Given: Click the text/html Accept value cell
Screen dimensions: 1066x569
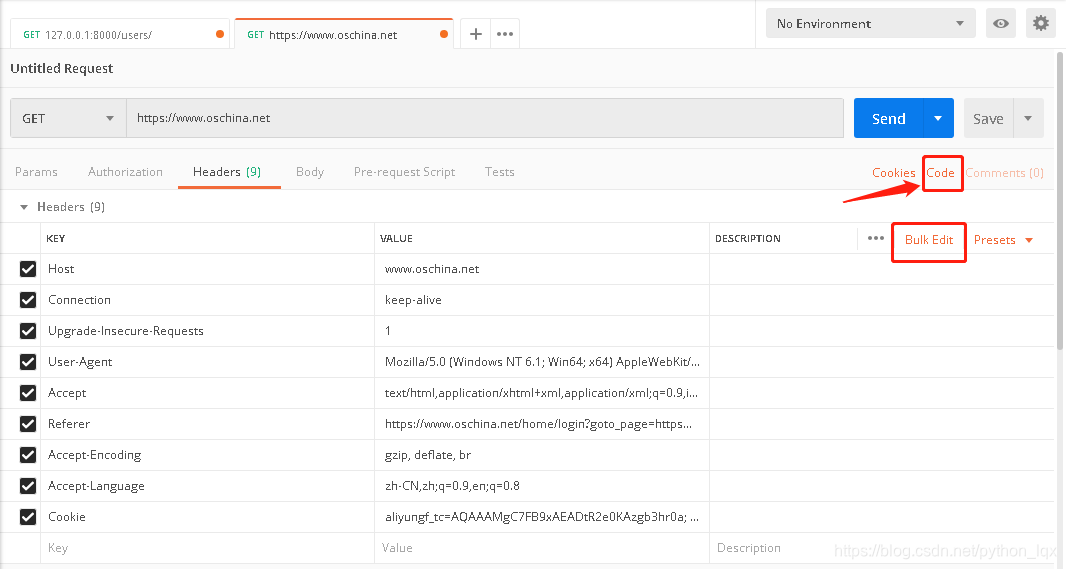Looking at the screenshot, I should point(542,393).
